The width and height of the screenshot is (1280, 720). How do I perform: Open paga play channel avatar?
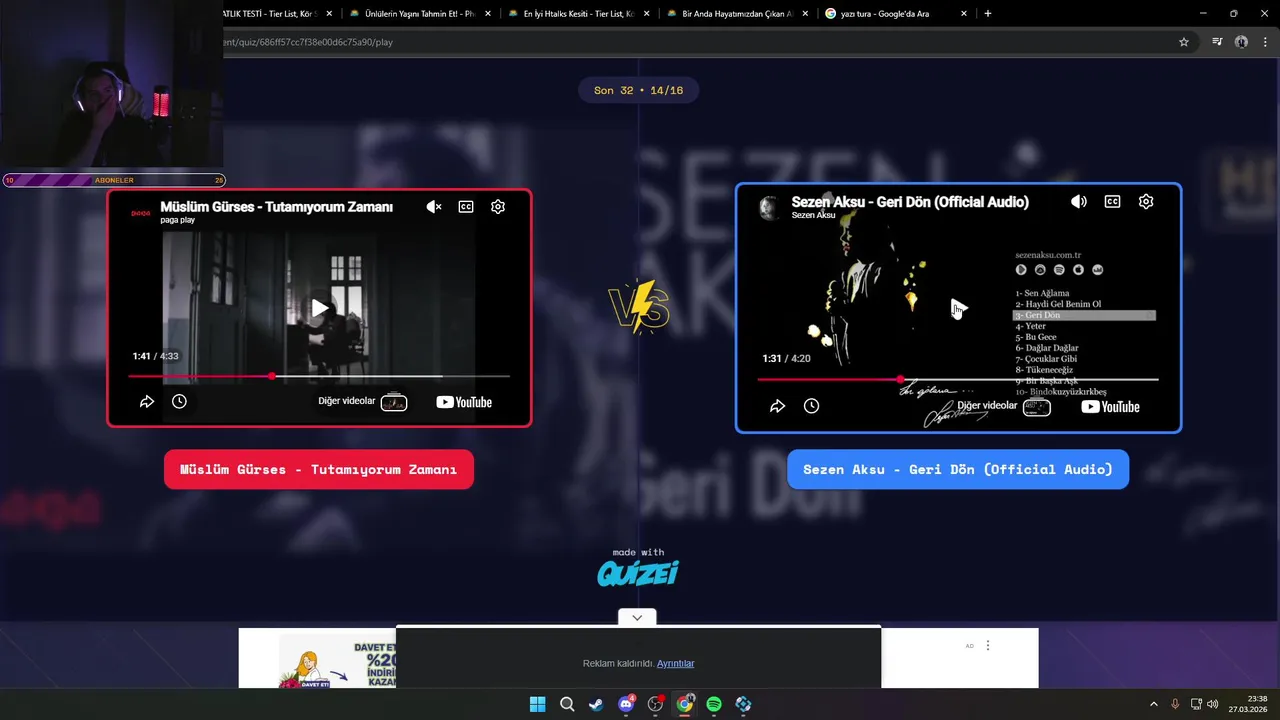(x=141, y=212)
